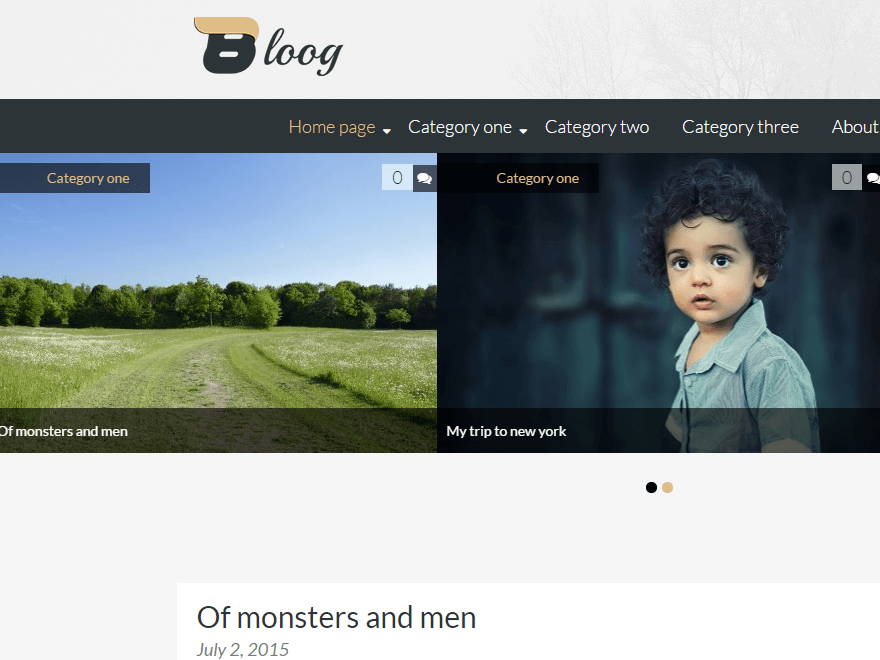Select the black slider pagination dot
The width and height of the screenshot is (880, 660).
(x=651, y=487)
